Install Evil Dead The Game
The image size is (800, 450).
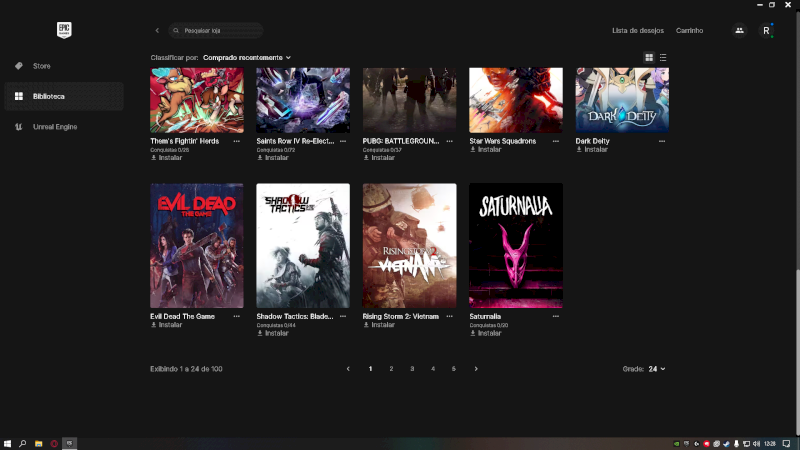(166, 324)
